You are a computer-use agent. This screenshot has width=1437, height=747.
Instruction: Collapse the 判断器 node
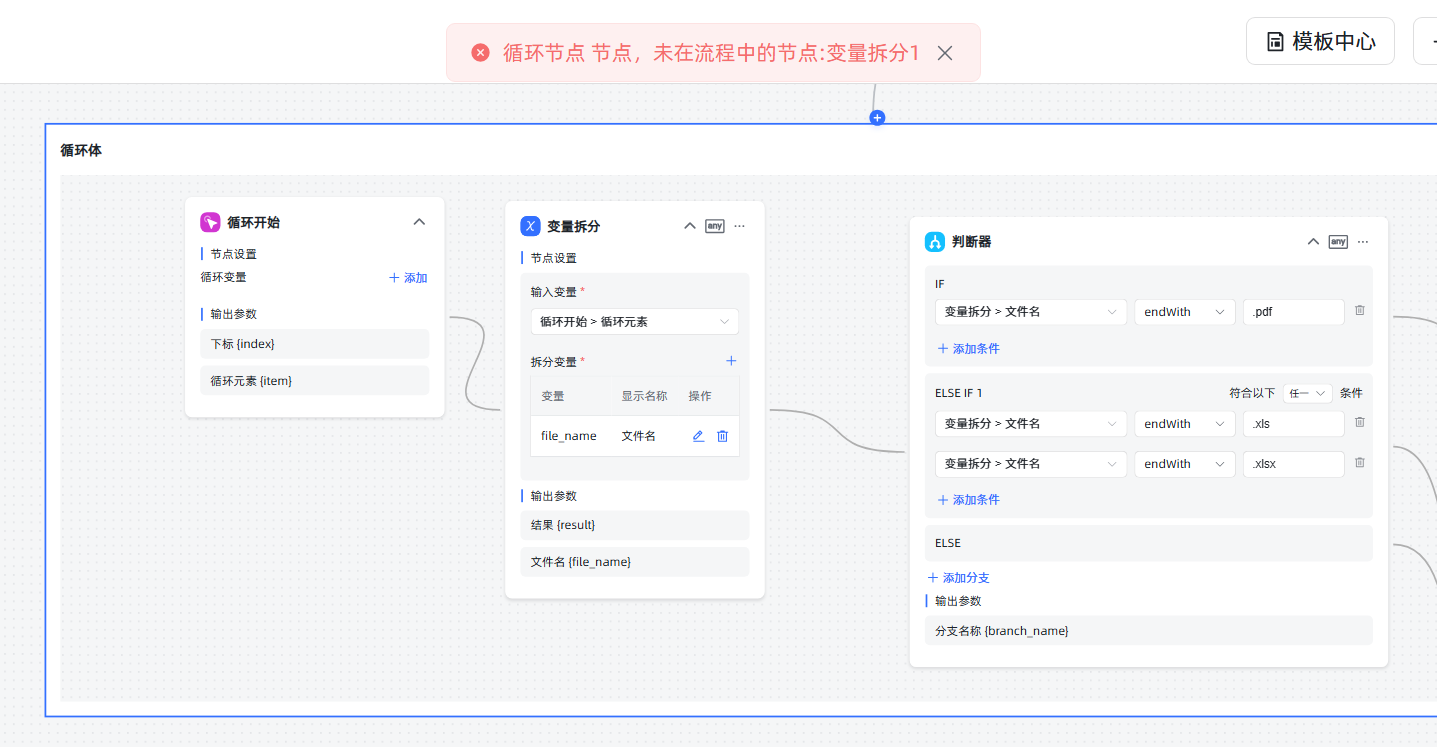(x=1313, y=242)
